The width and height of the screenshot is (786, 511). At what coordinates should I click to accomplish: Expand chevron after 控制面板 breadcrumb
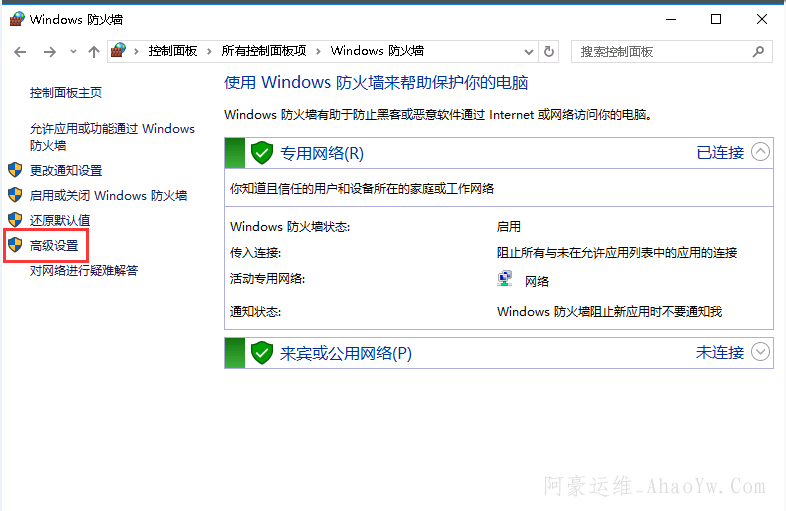(x=209, y=52)
